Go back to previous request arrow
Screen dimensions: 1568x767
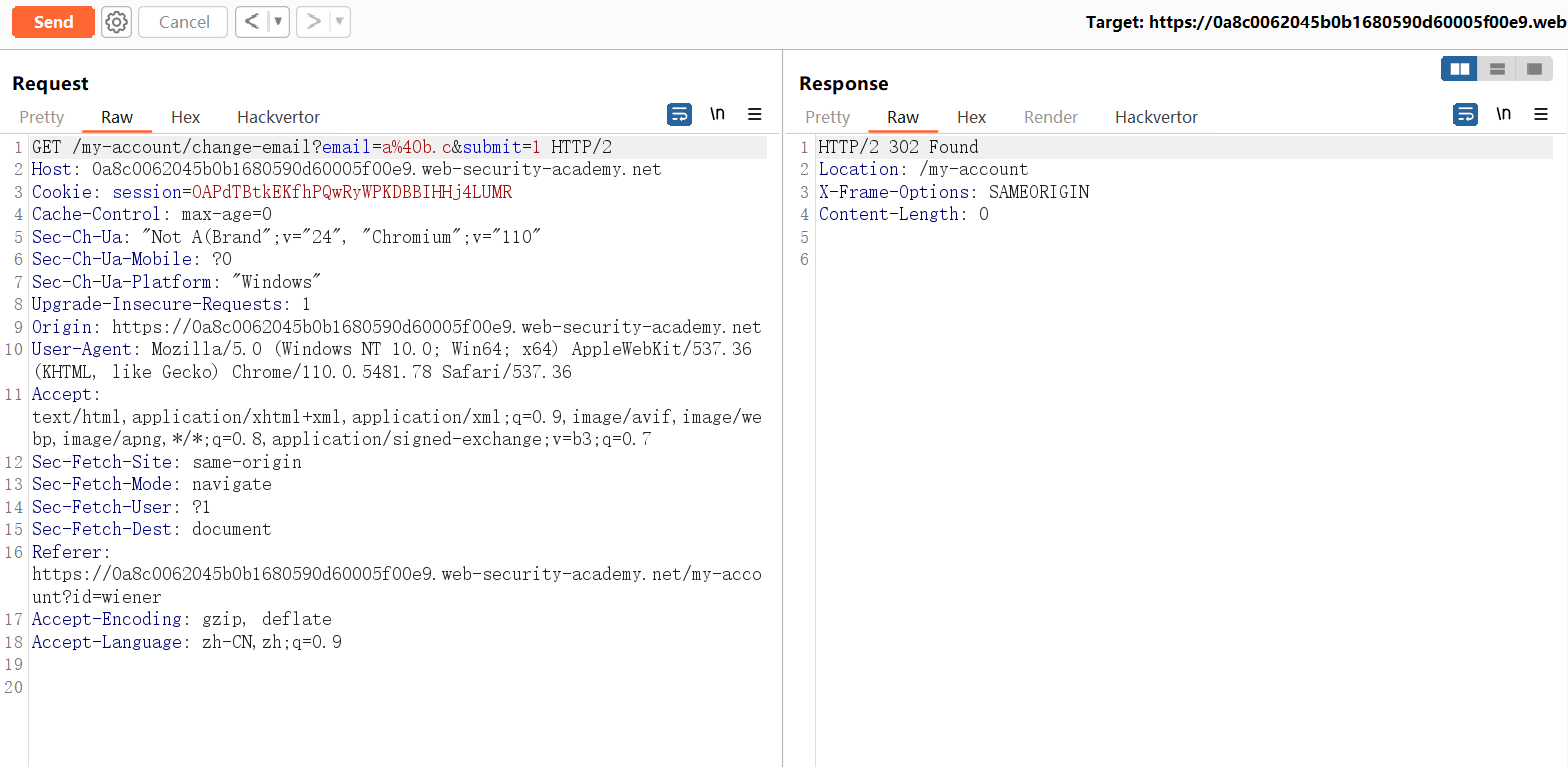pyautogui.click(x=252, y=22)
